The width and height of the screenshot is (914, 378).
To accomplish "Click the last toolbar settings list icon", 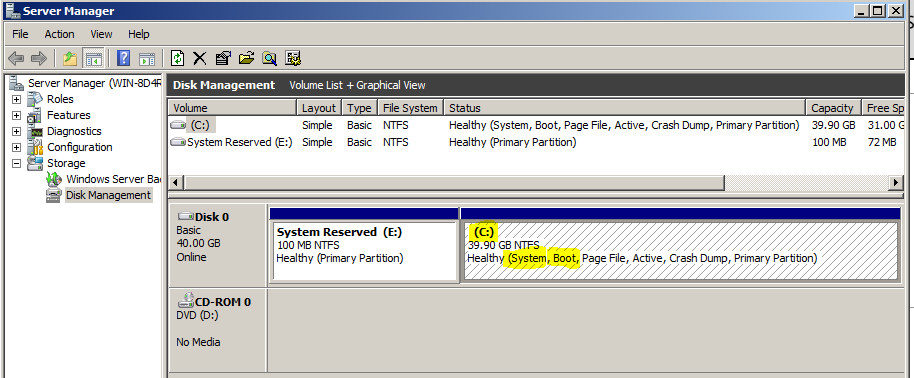I will click(x=293, y=58).
